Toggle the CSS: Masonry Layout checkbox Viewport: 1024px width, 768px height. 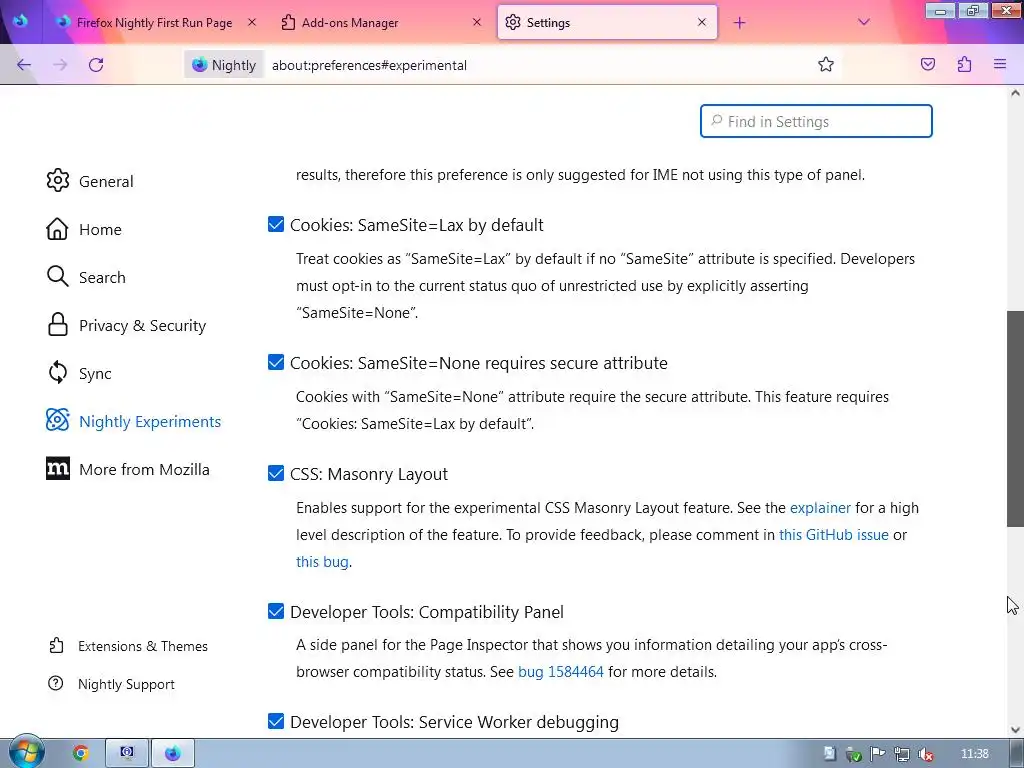click(x=276, y=473)
